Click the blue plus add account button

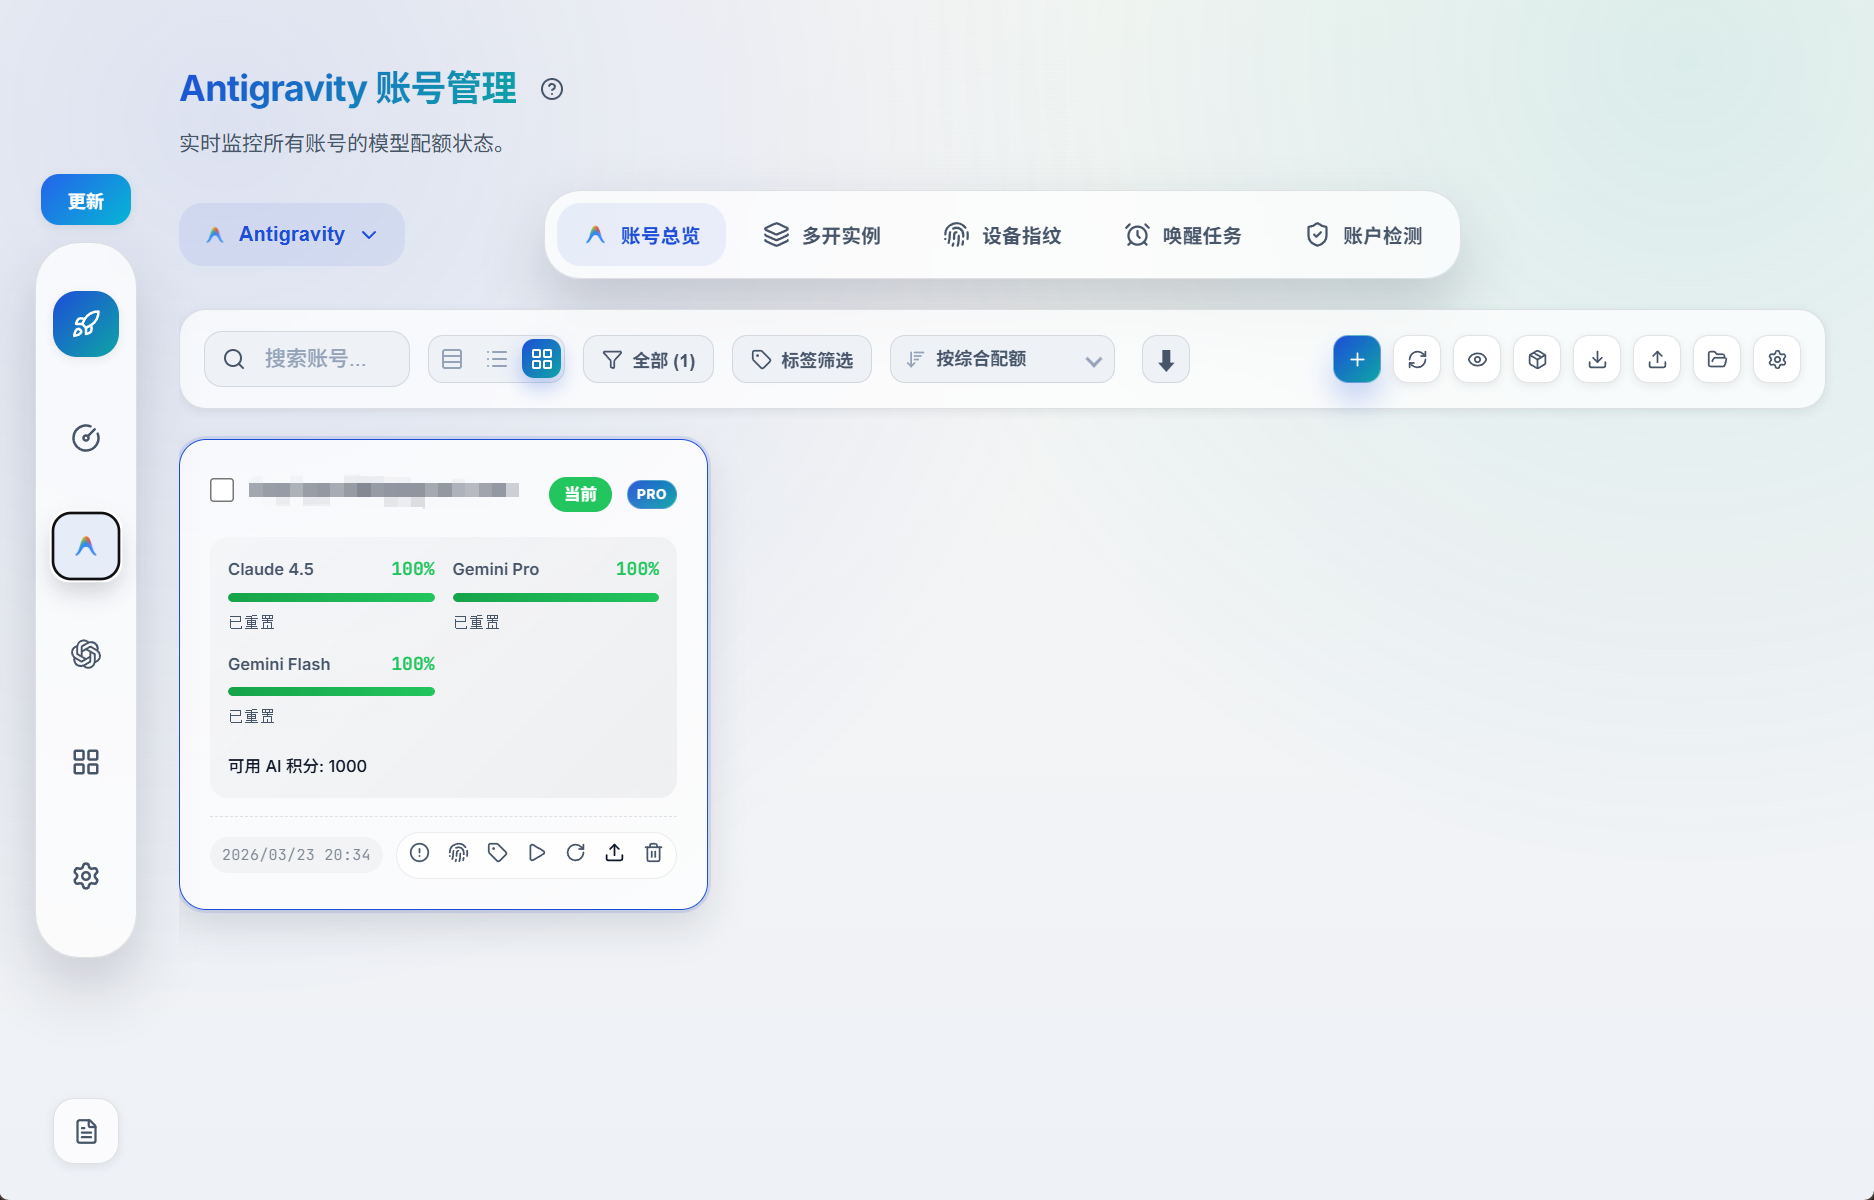1357,360
